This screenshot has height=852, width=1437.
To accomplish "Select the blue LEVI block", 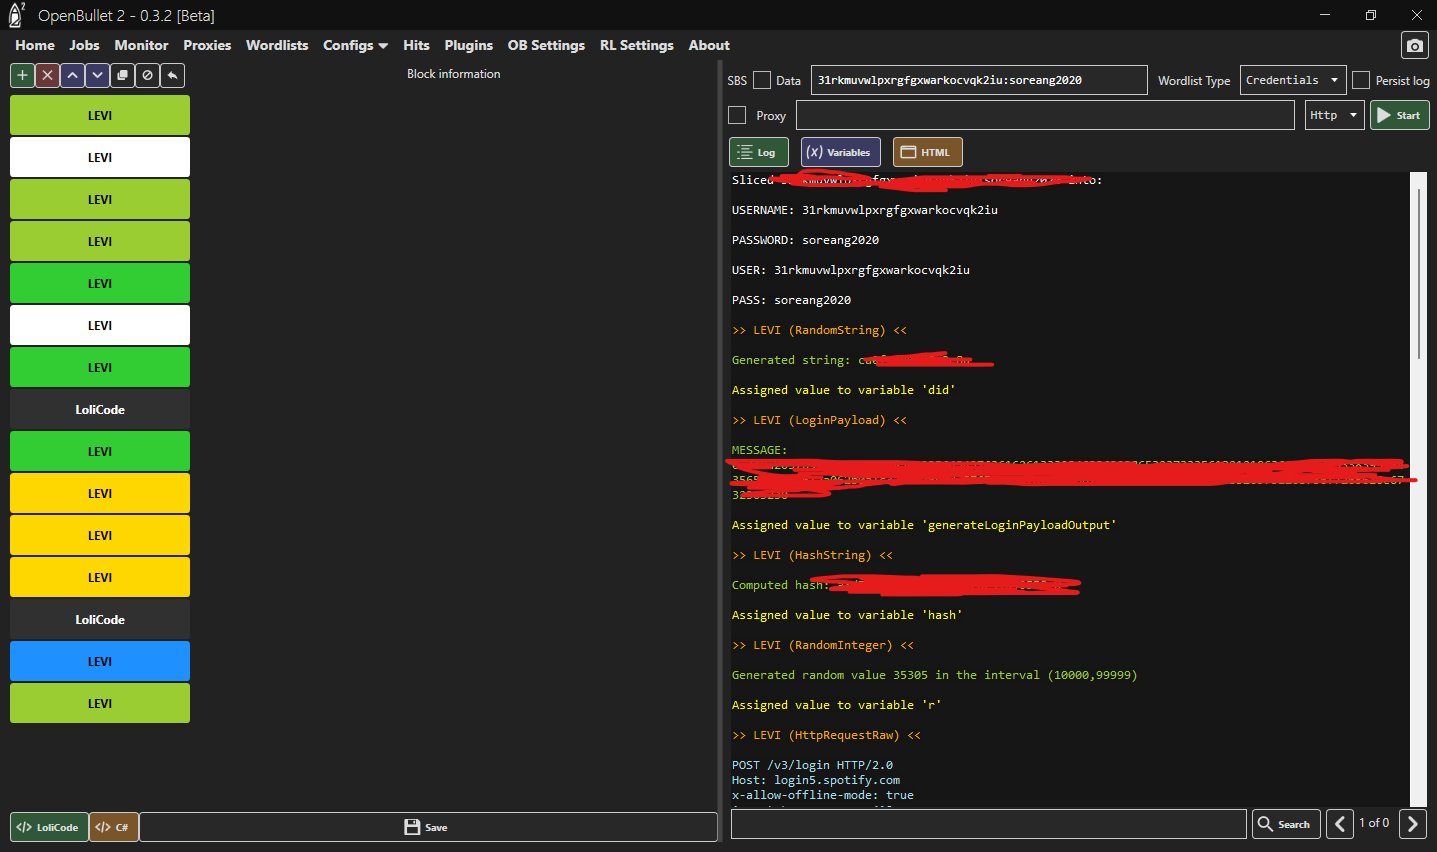I will point(100,661).
